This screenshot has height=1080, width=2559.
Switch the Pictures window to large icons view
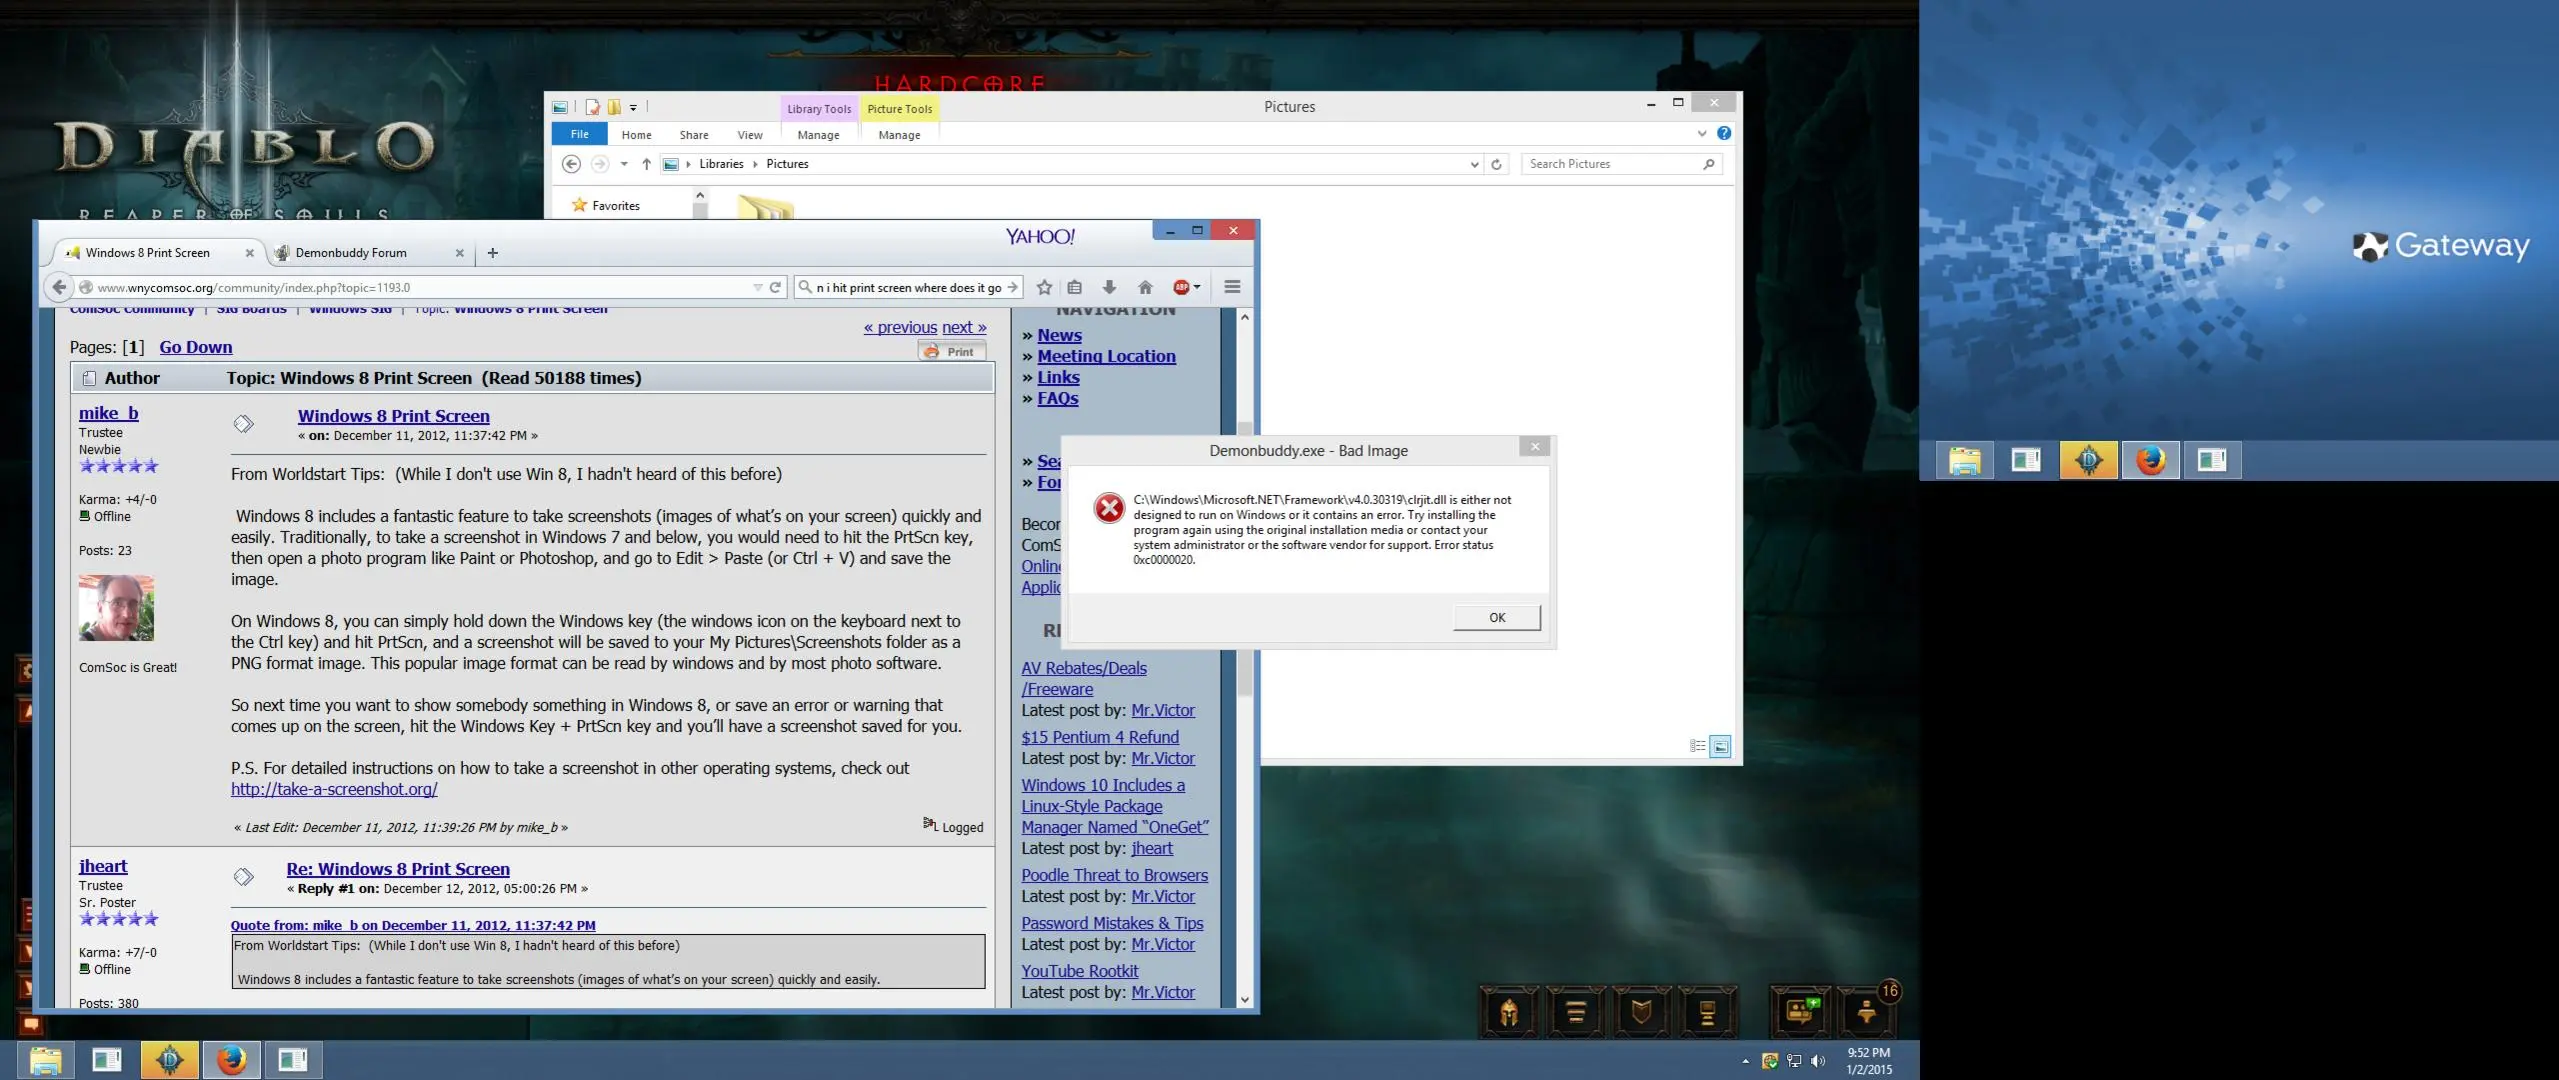point(1720,746)
